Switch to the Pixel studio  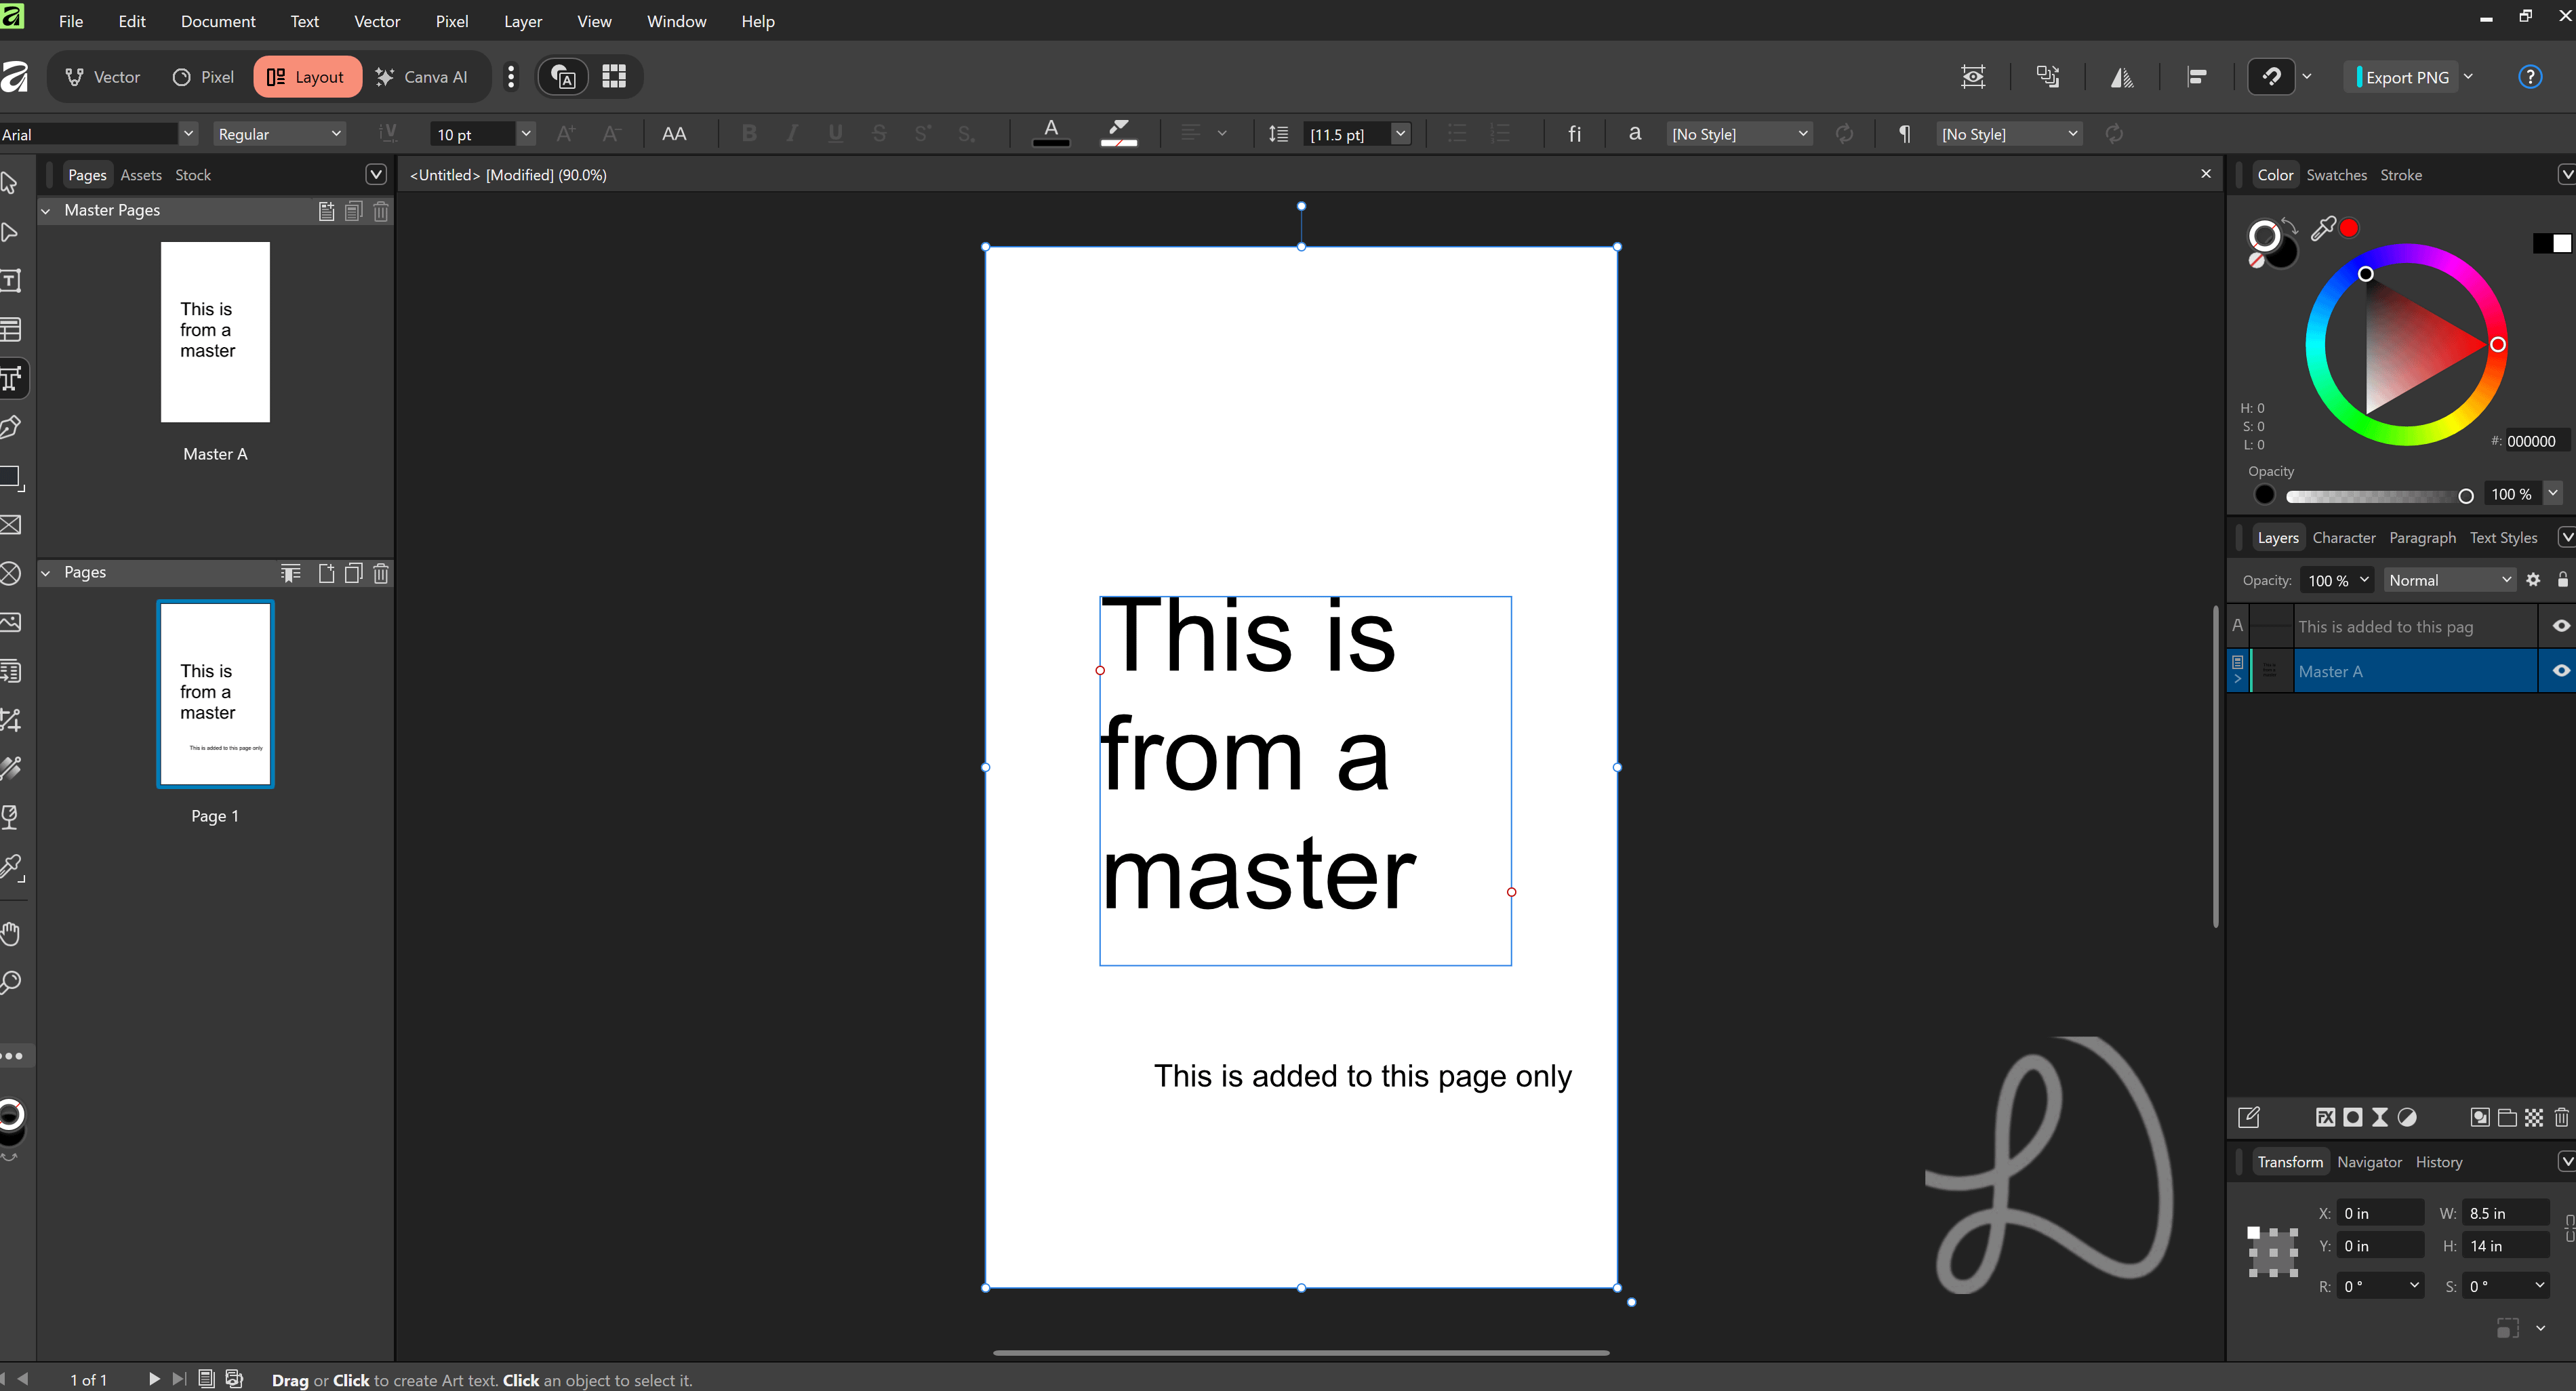[x=203, y=77]
